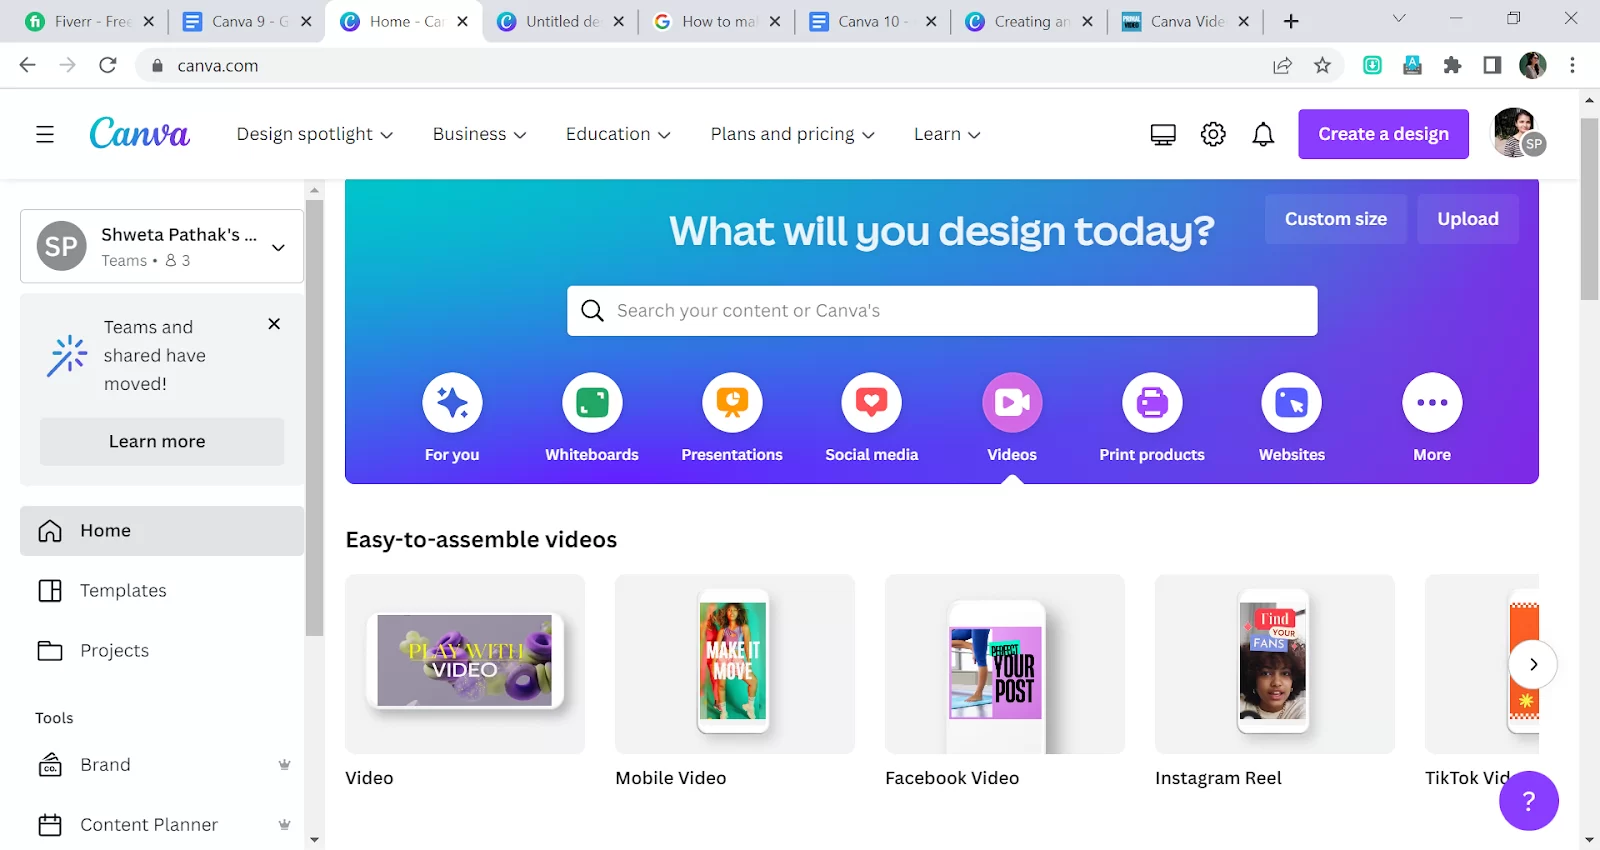Reload the page in the browser
Viewport: 1600px width, 850px height.
pyautogui.click(x=108, y=65)
